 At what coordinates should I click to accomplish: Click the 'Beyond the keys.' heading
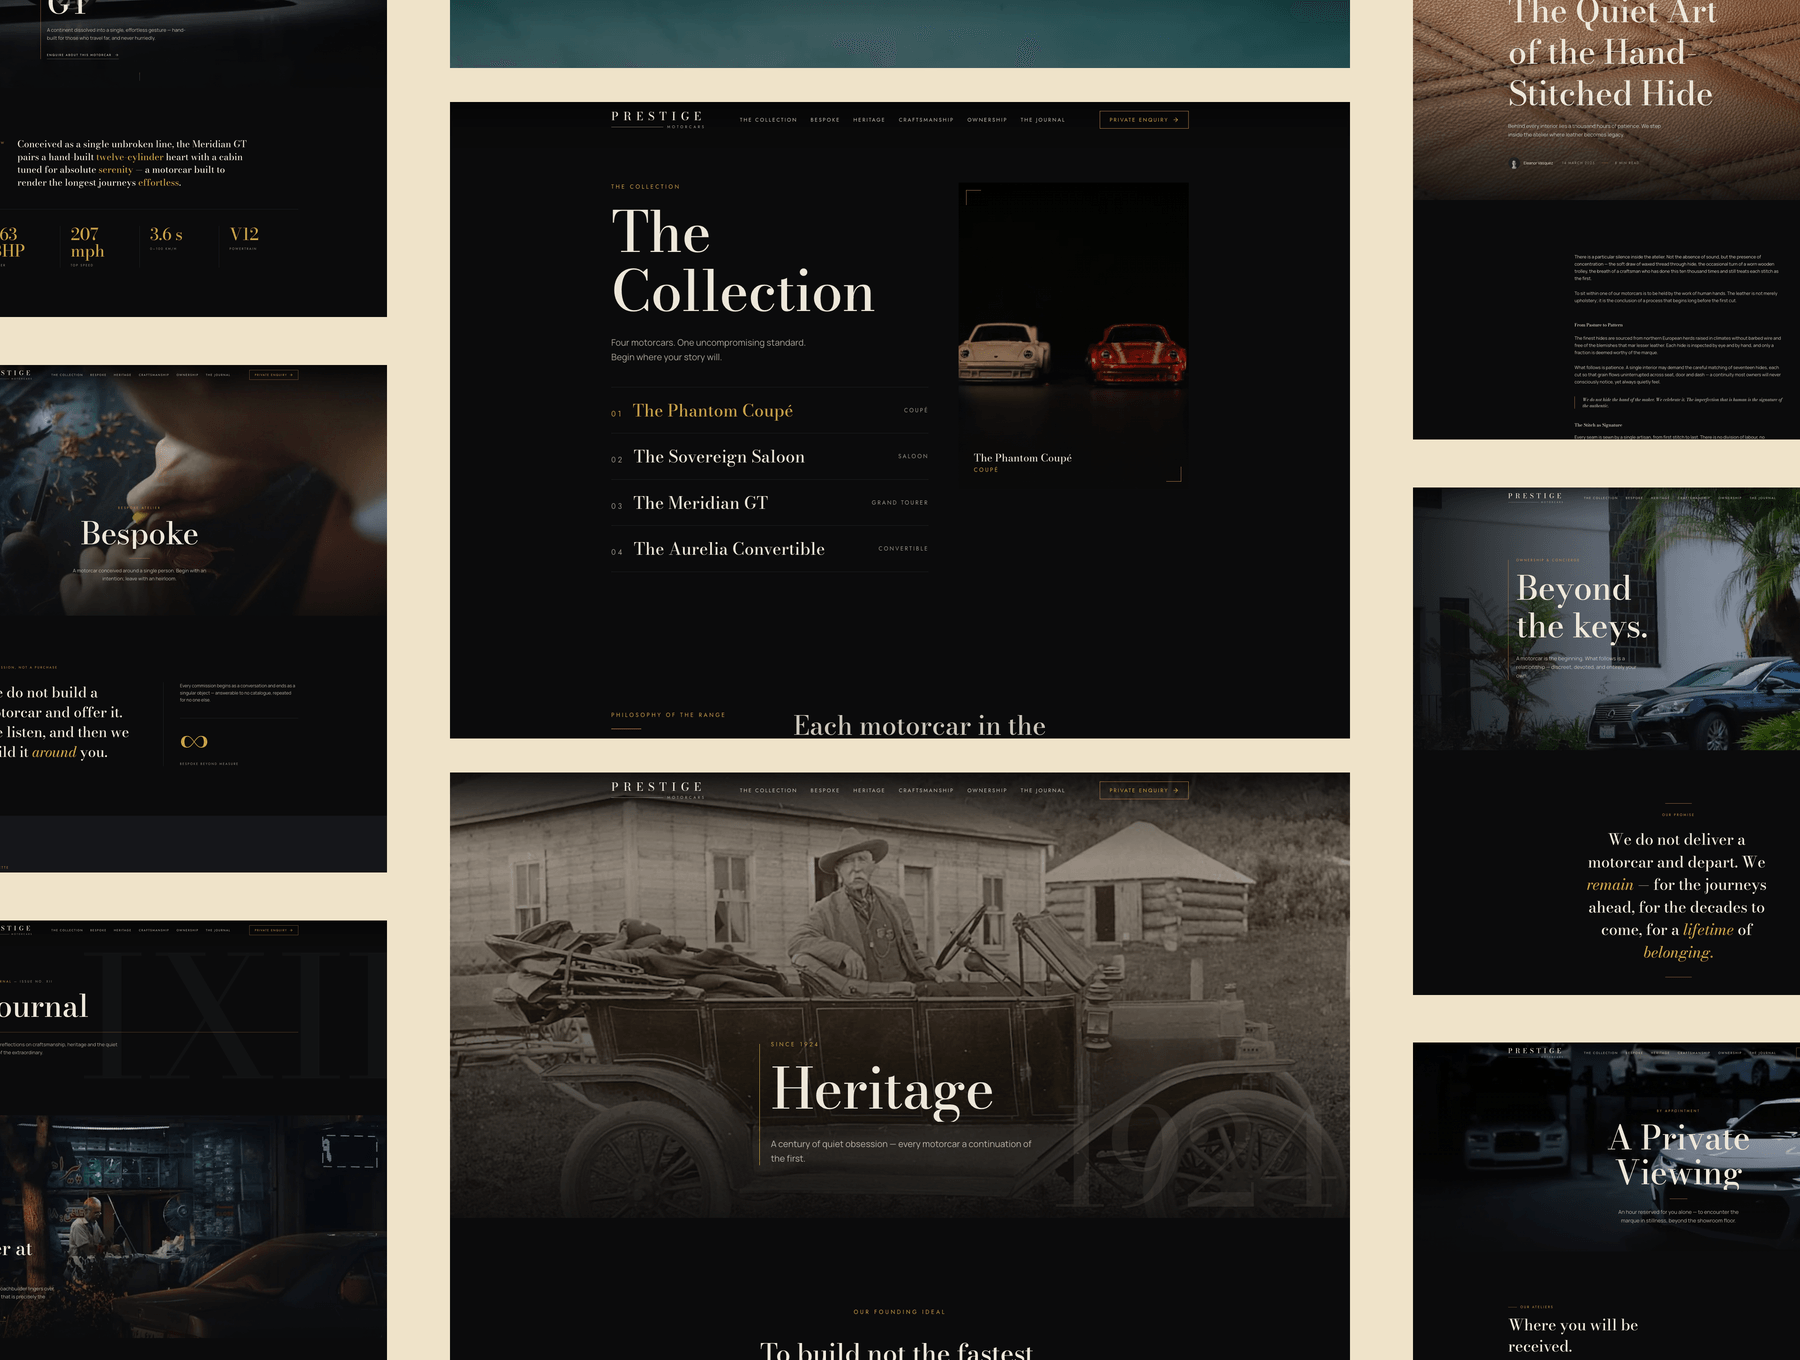click(x=1581, y=607)
